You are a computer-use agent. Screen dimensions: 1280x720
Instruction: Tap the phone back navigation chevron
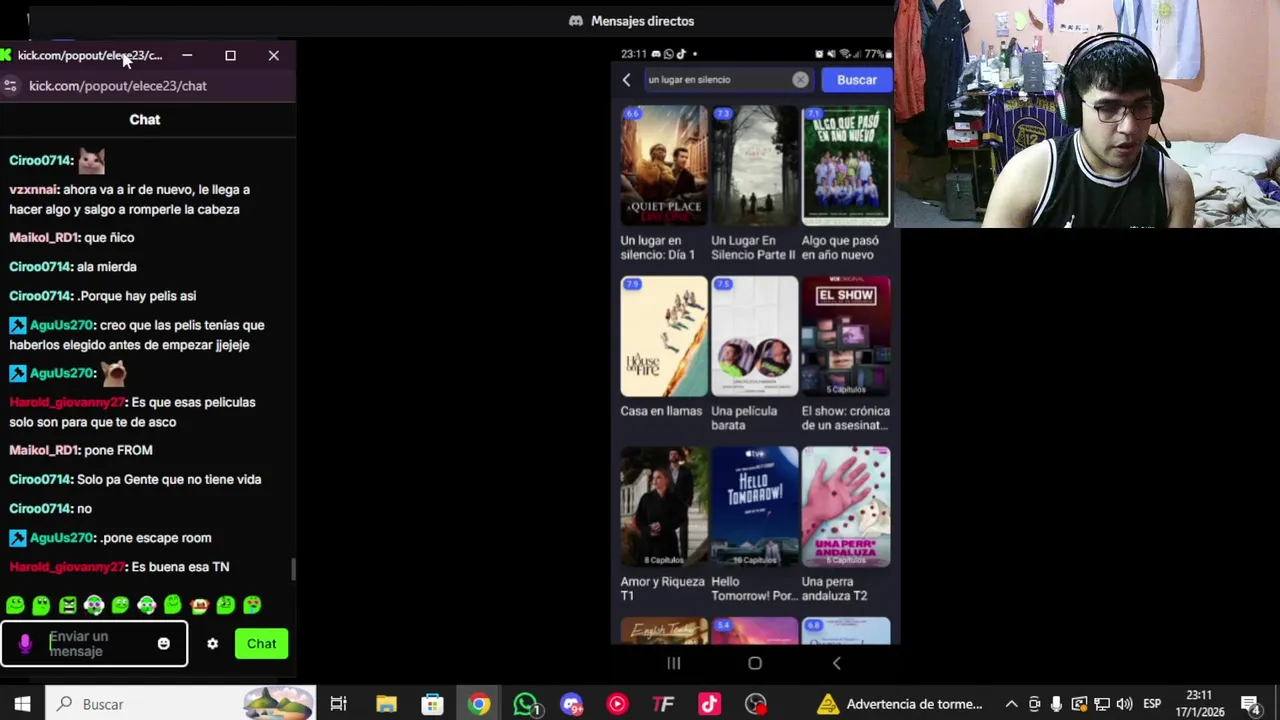point(837,663)
